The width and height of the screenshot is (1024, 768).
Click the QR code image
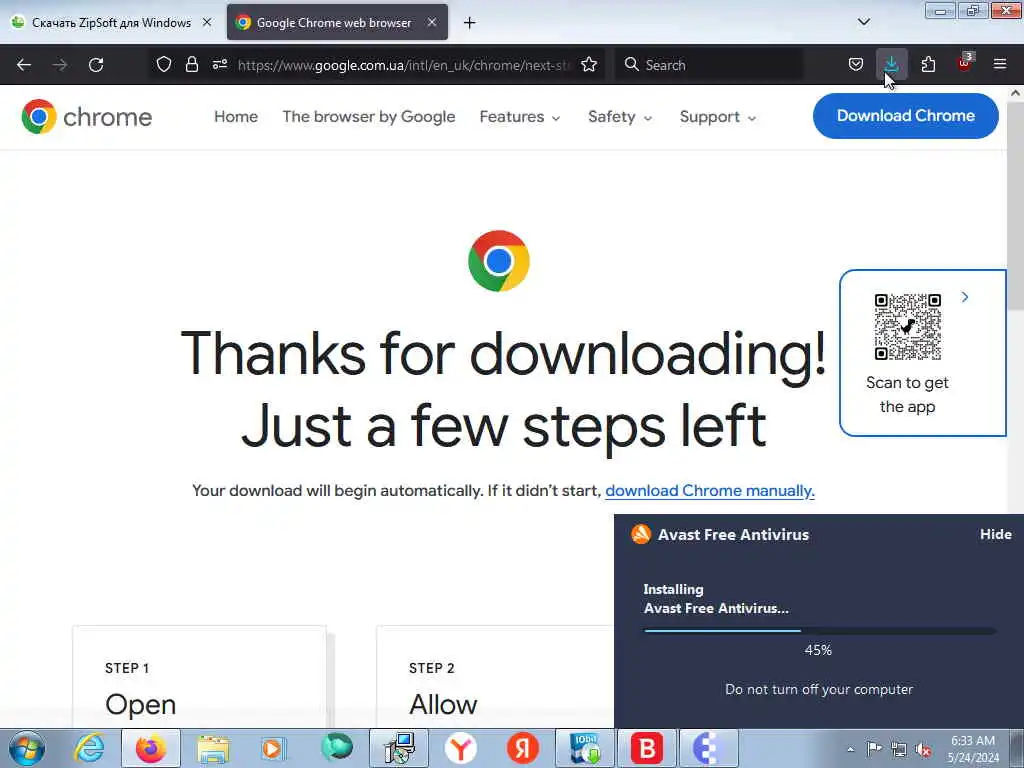(907, 327)
